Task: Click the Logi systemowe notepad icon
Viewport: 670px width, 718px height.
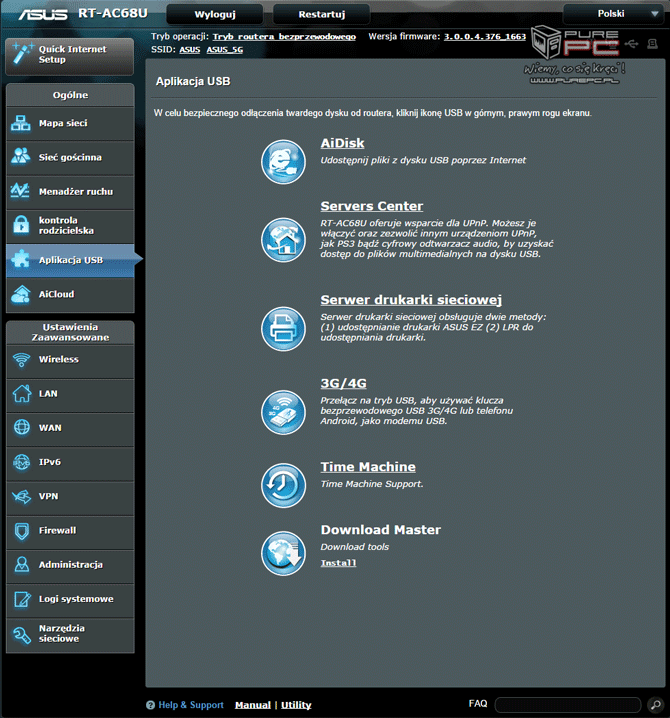Action: pyautogui.click(x=22, y=599)
